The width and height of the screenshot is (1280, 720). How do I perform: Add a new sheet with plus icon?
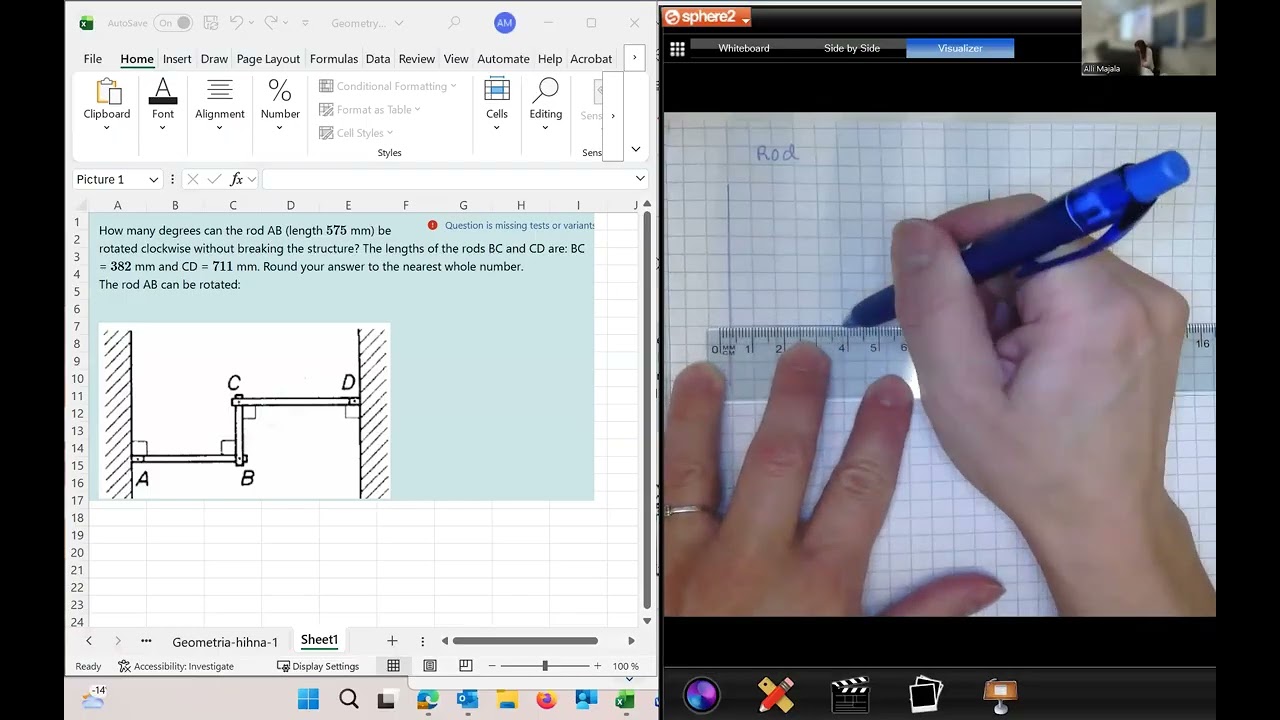[x=392, y=641]
